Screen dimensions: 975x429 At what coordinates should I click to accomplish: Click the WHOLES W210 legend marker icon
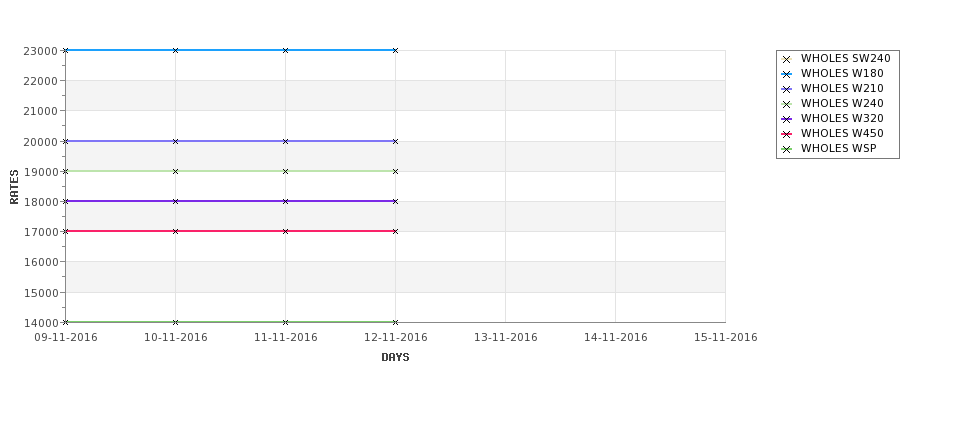point(786,90)
